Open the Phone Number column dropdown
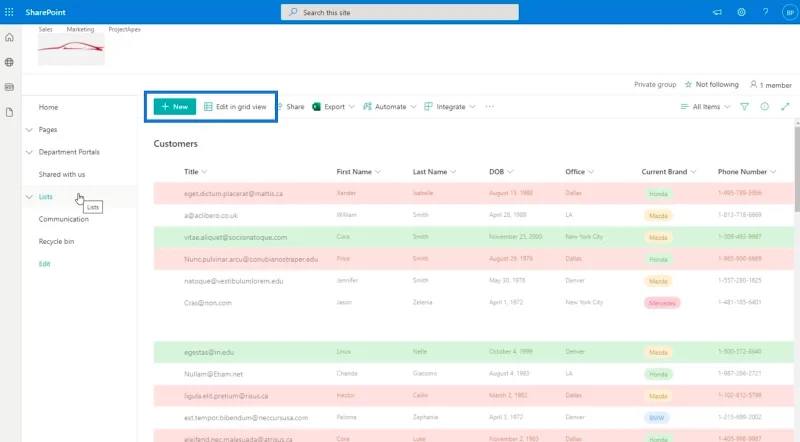This screenshot has width=800, height=442. coord(773,172)
